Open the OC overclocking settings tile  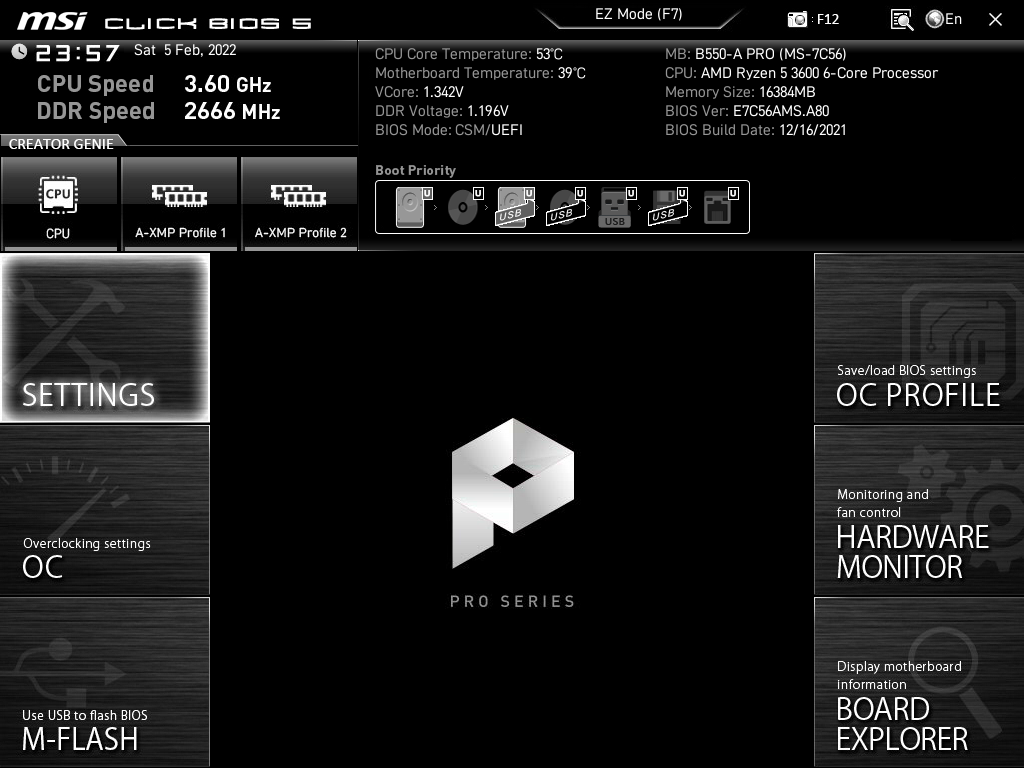(105, 510)
